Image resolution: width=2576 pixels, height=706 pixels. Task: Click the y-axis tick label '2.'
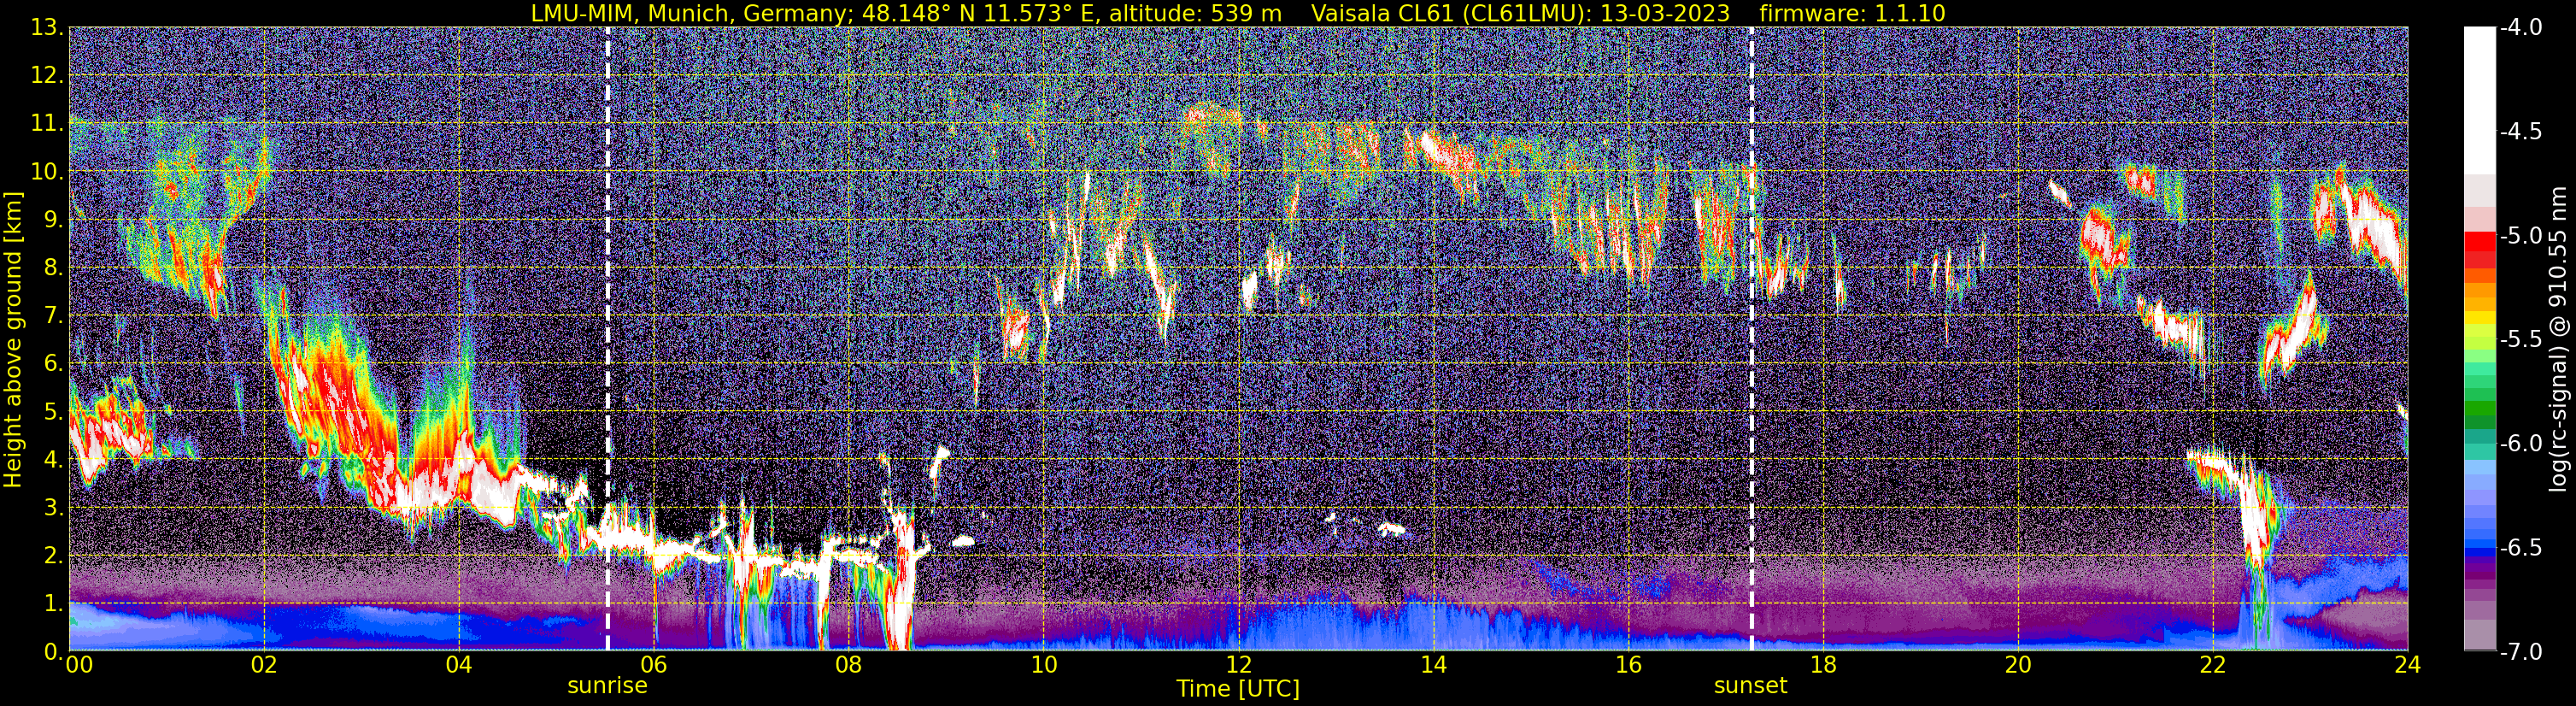pos(53,556)
